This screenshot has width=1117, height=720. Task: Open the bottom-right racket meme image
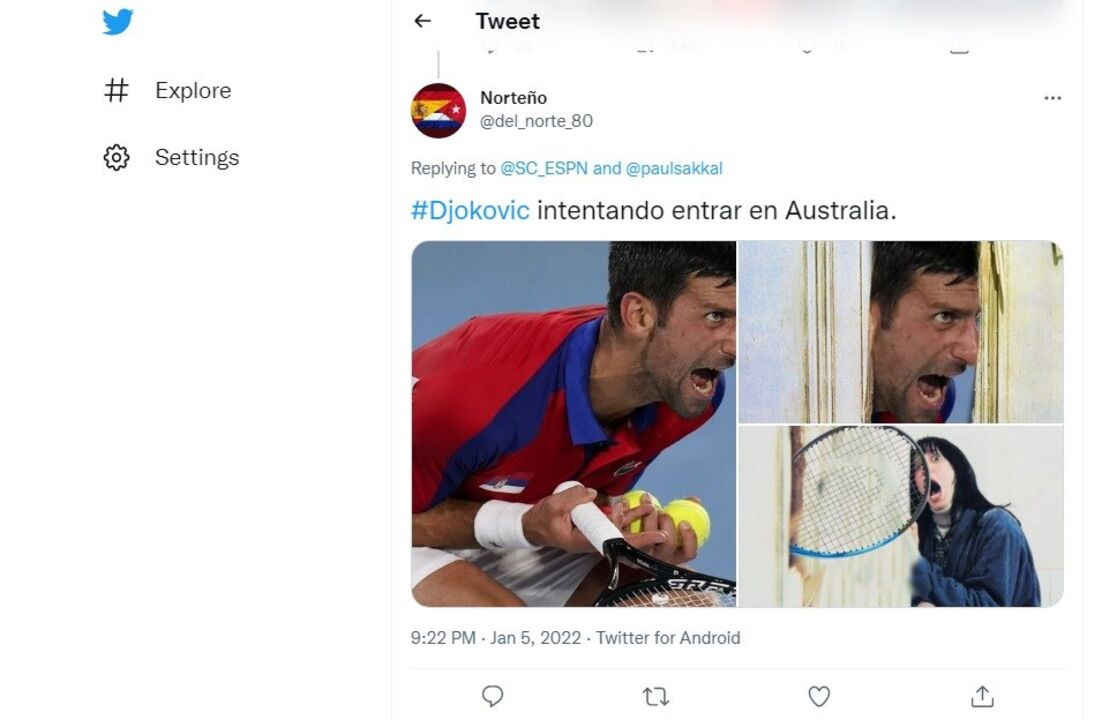coord(900,516)
